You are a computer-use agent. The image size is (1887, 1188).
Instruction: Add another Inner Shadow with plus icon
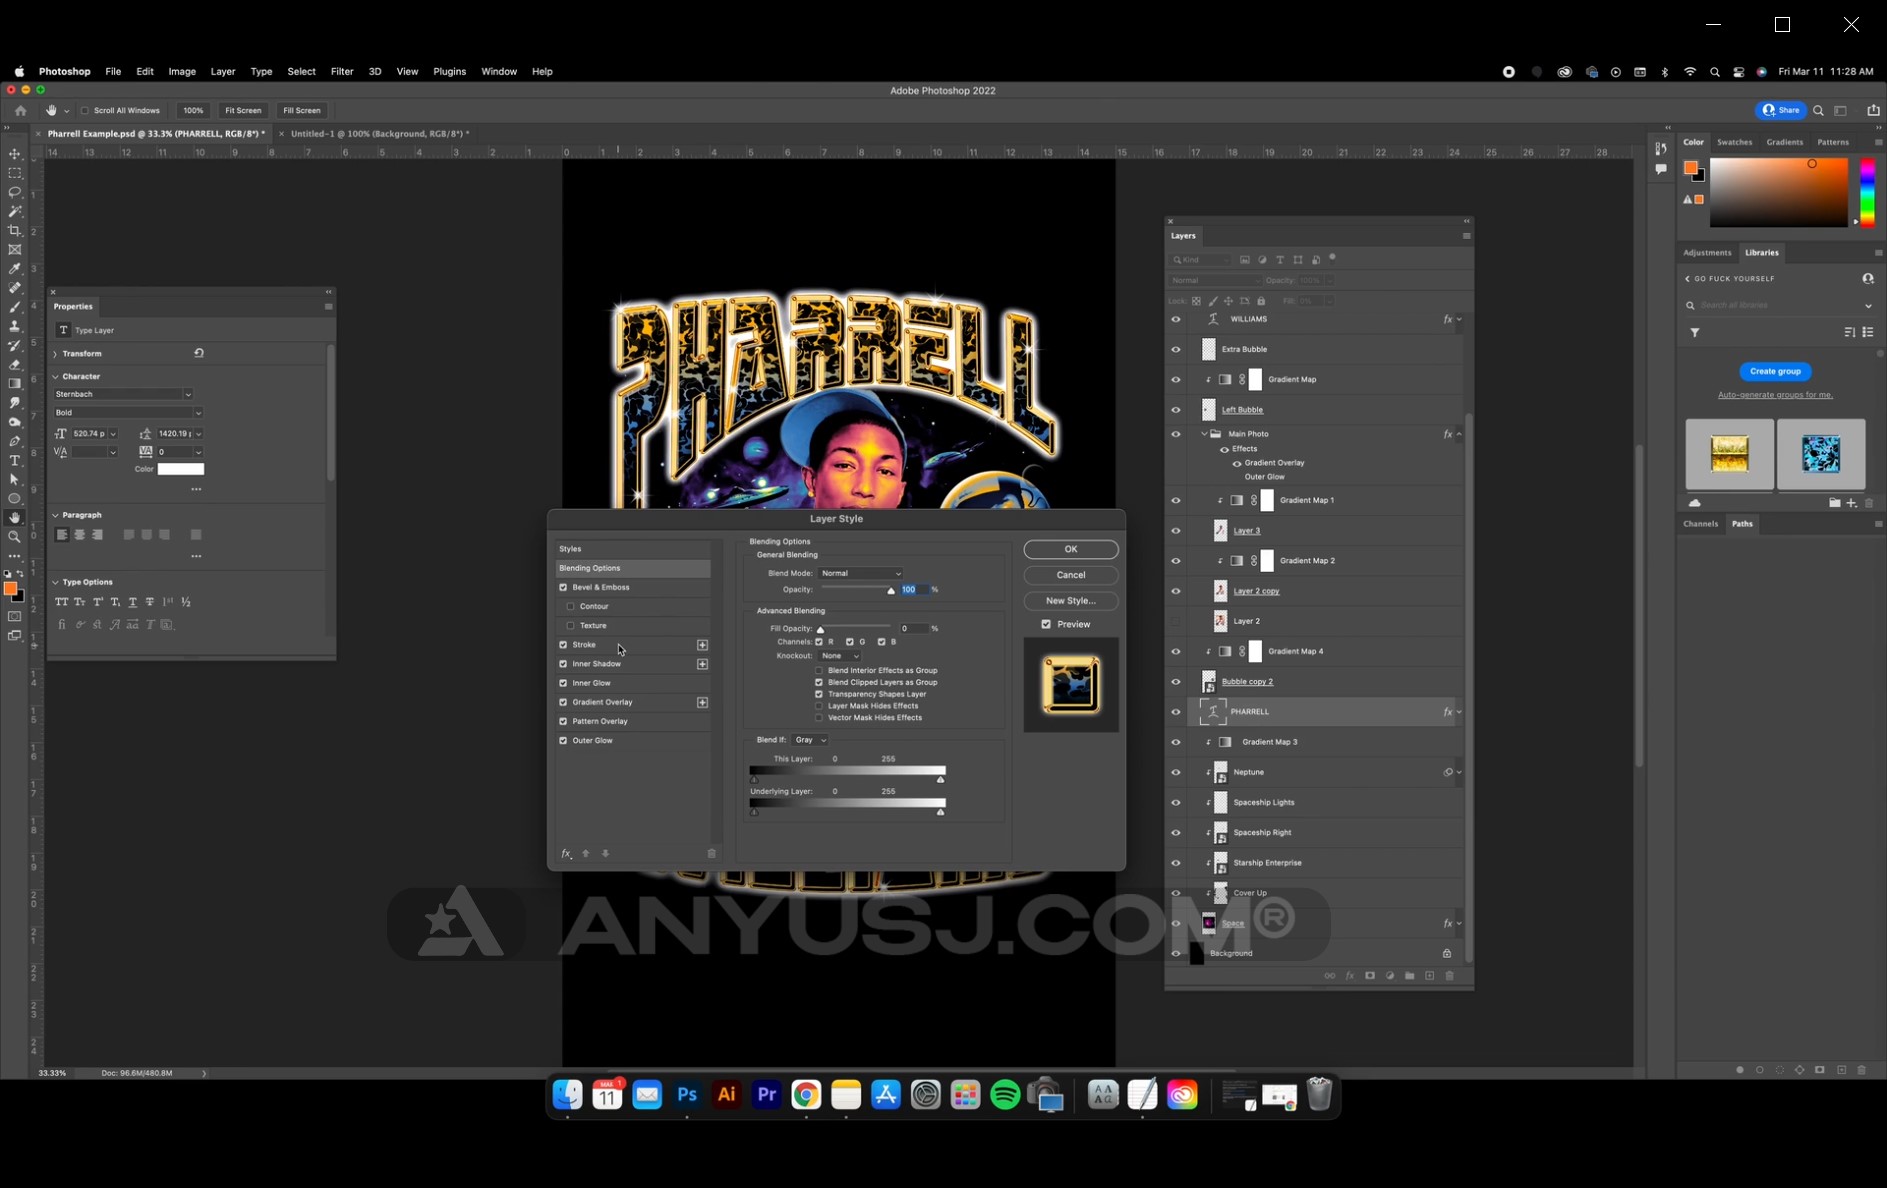(703, 664)
